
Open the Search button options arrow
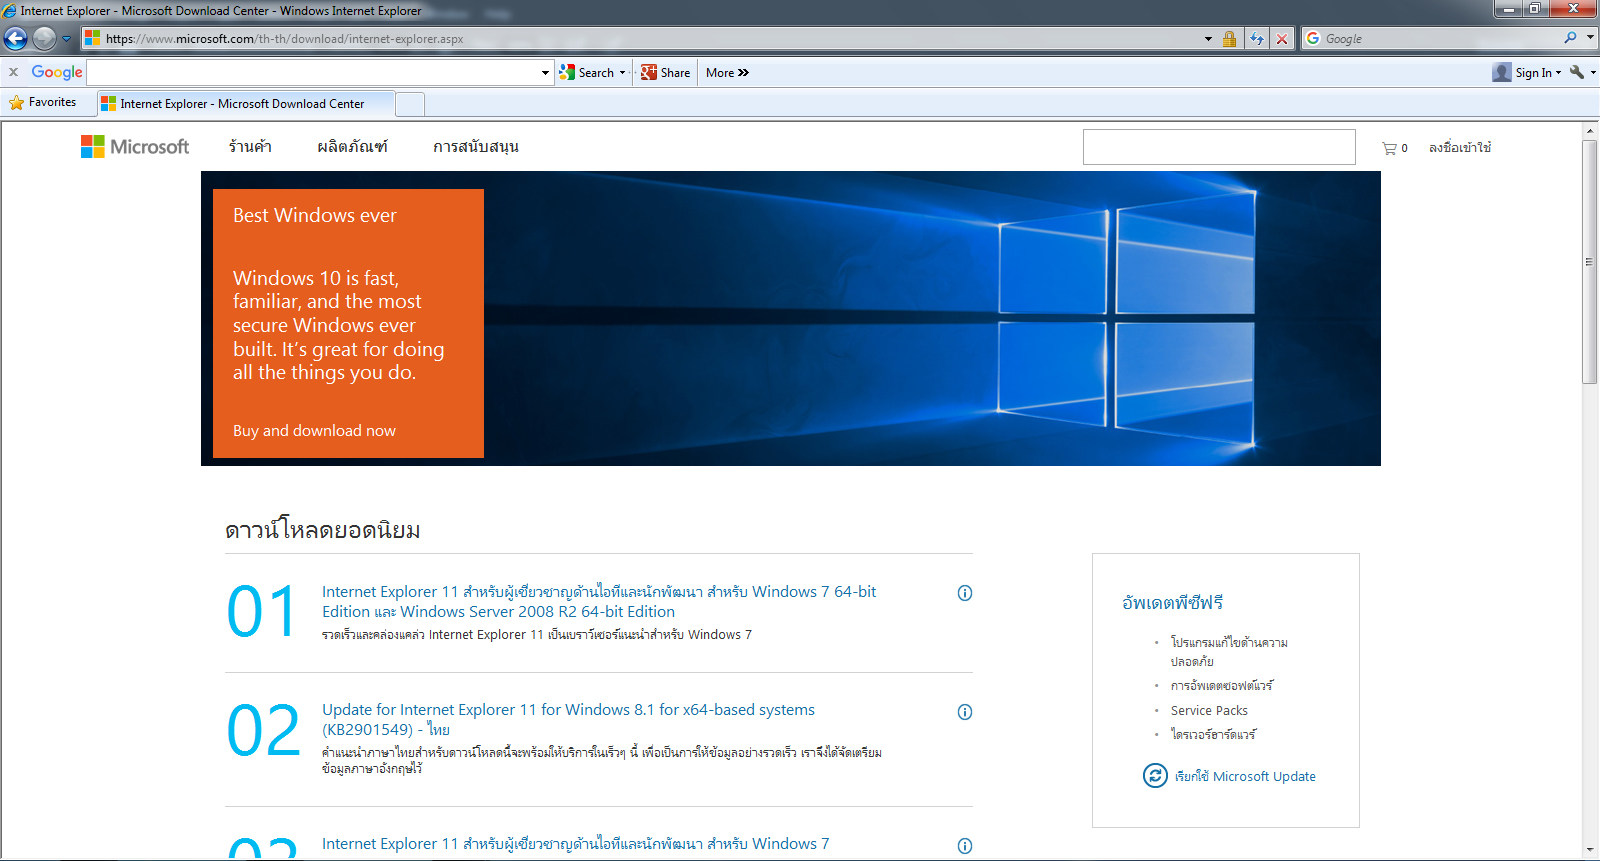click(x=622, y=72)
